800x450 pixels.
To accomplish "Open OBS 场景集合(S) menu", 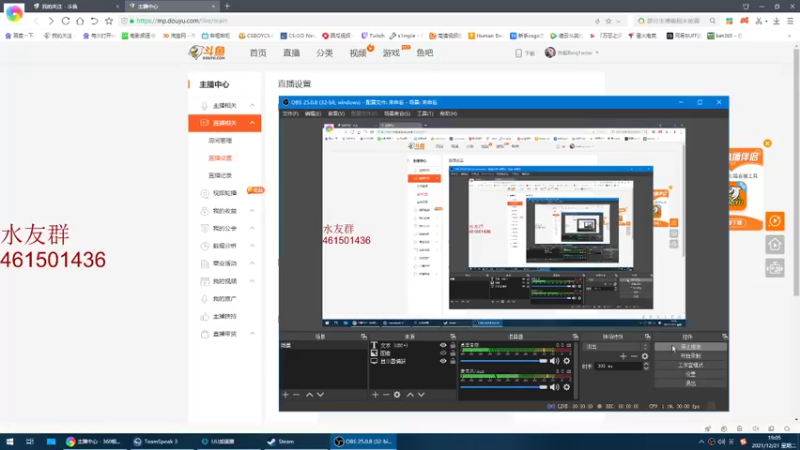I will pos(397,113).
